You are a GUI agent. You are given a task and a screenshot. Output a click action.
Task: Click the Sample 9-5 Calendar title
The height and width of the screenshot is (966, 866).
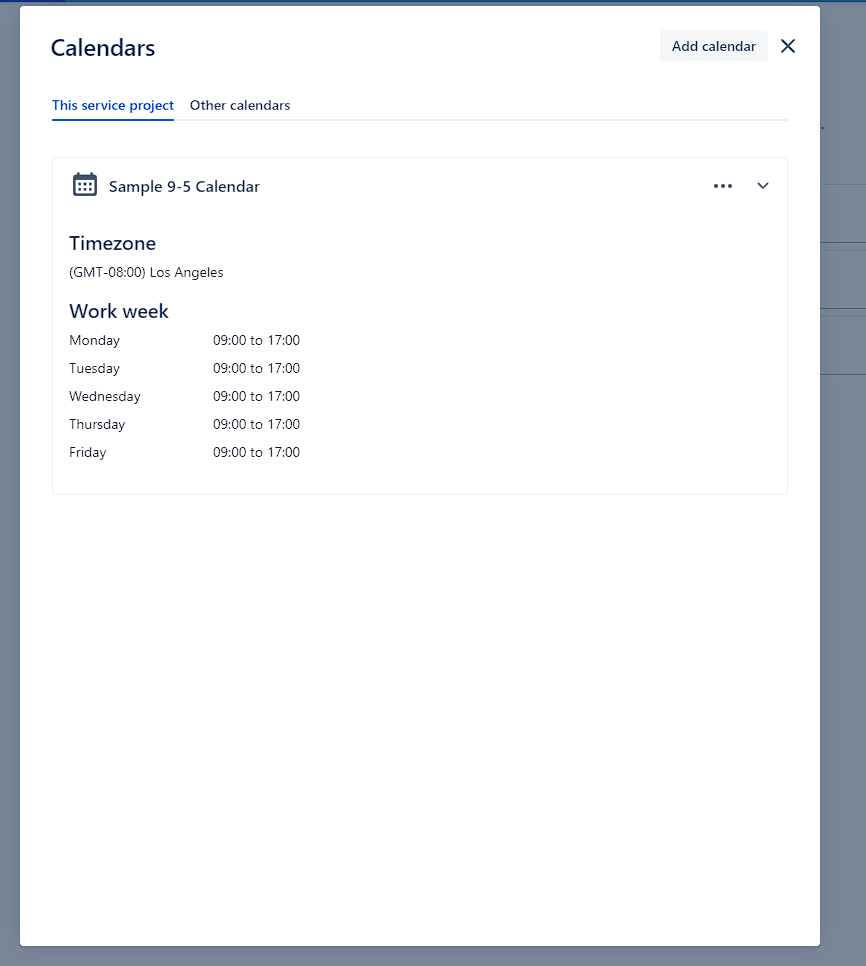184,187
